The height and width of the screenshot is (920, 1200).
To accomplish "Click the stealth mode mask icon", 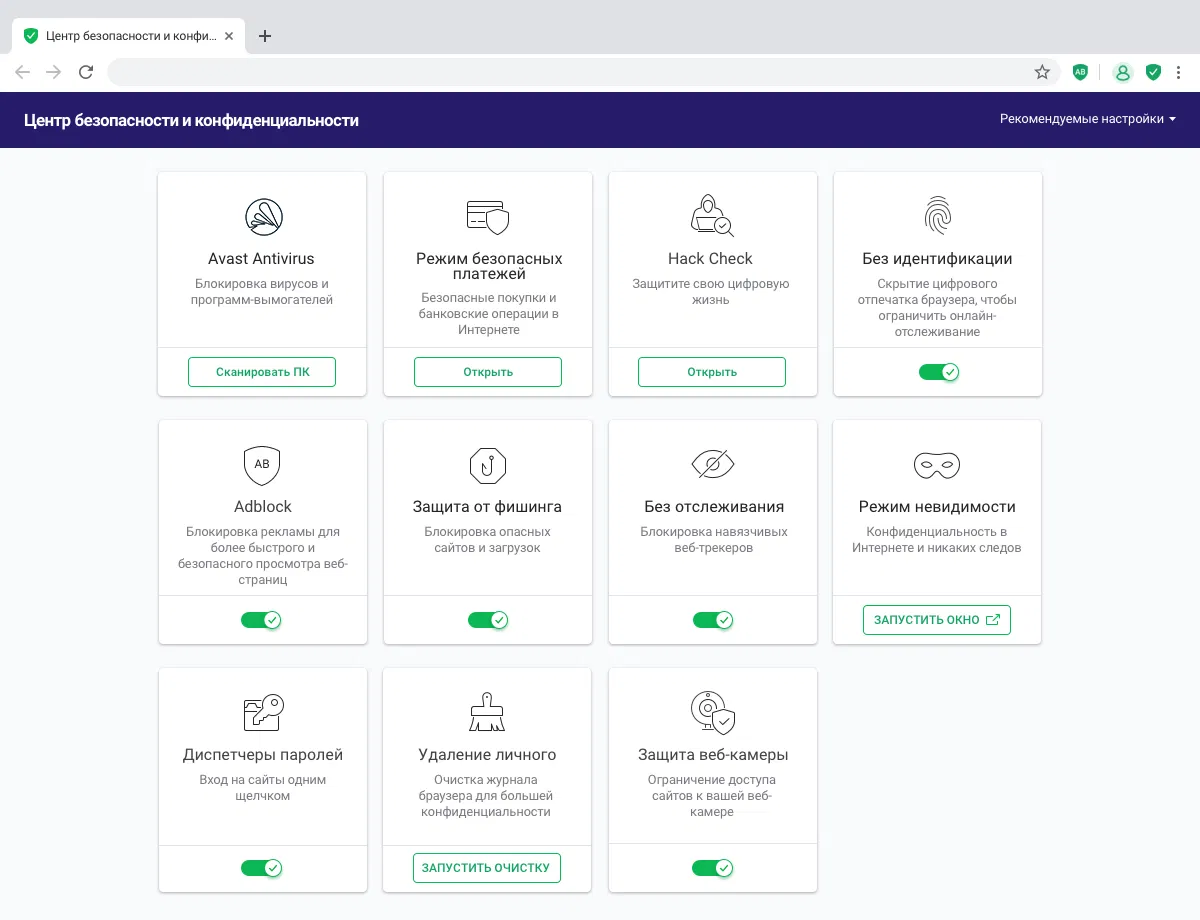I will [937, 465].
